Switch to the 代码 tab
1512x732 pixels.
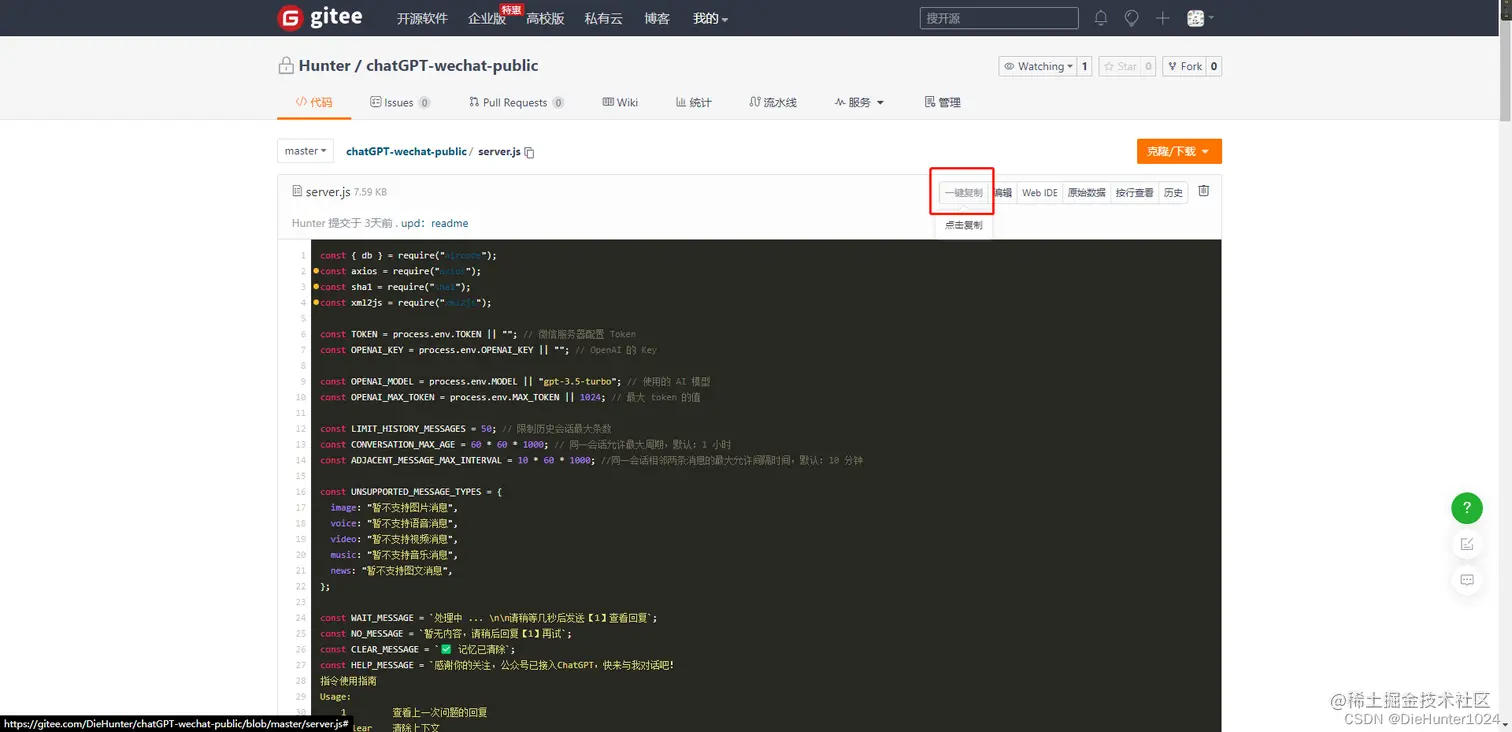314,102
